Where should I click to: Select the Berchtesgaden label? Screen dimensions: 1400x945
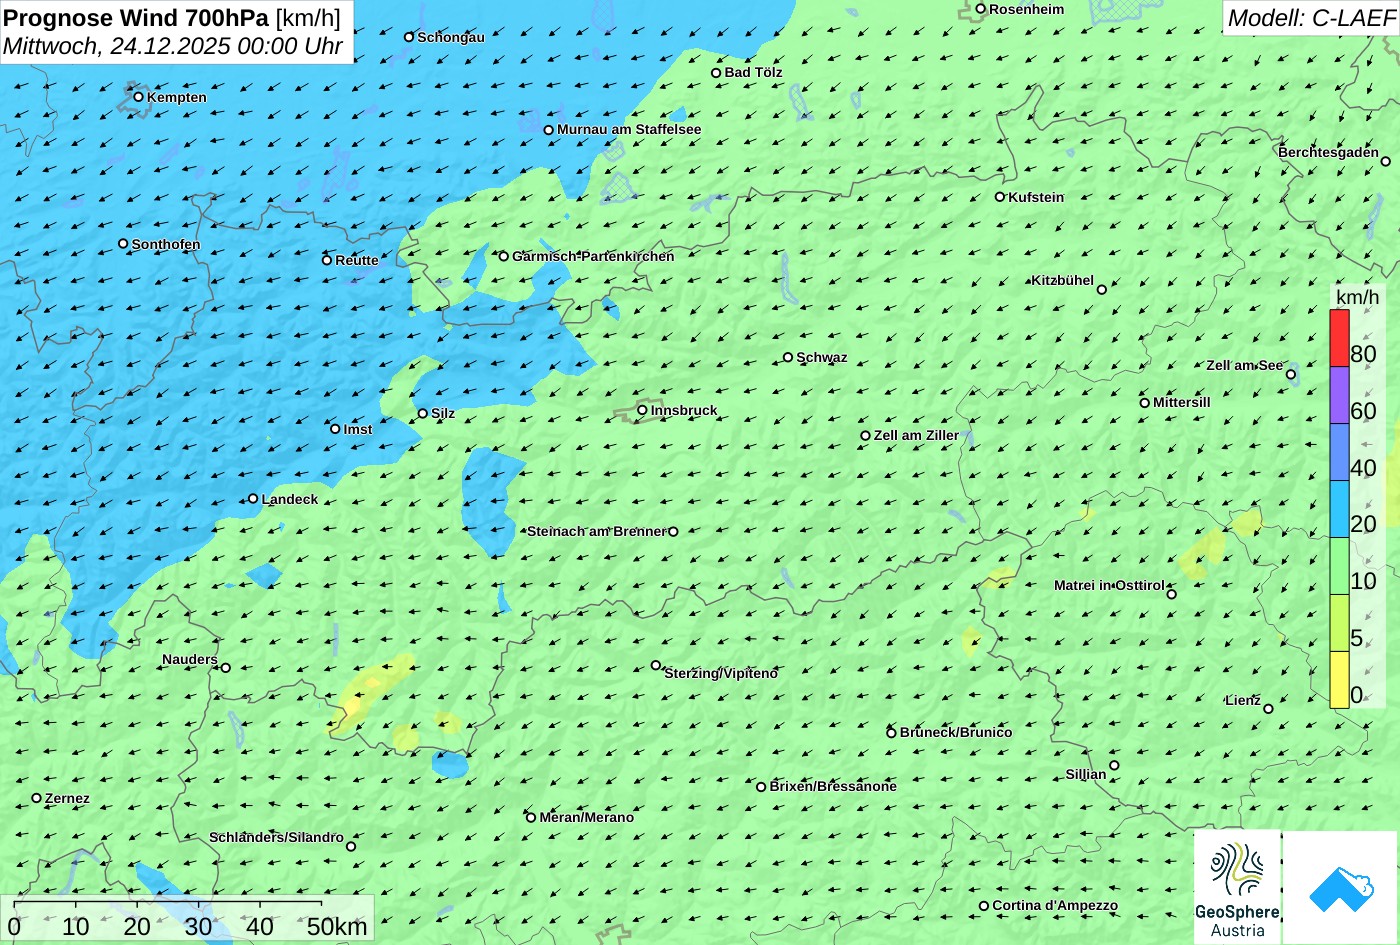click(x=1328, y=152)
